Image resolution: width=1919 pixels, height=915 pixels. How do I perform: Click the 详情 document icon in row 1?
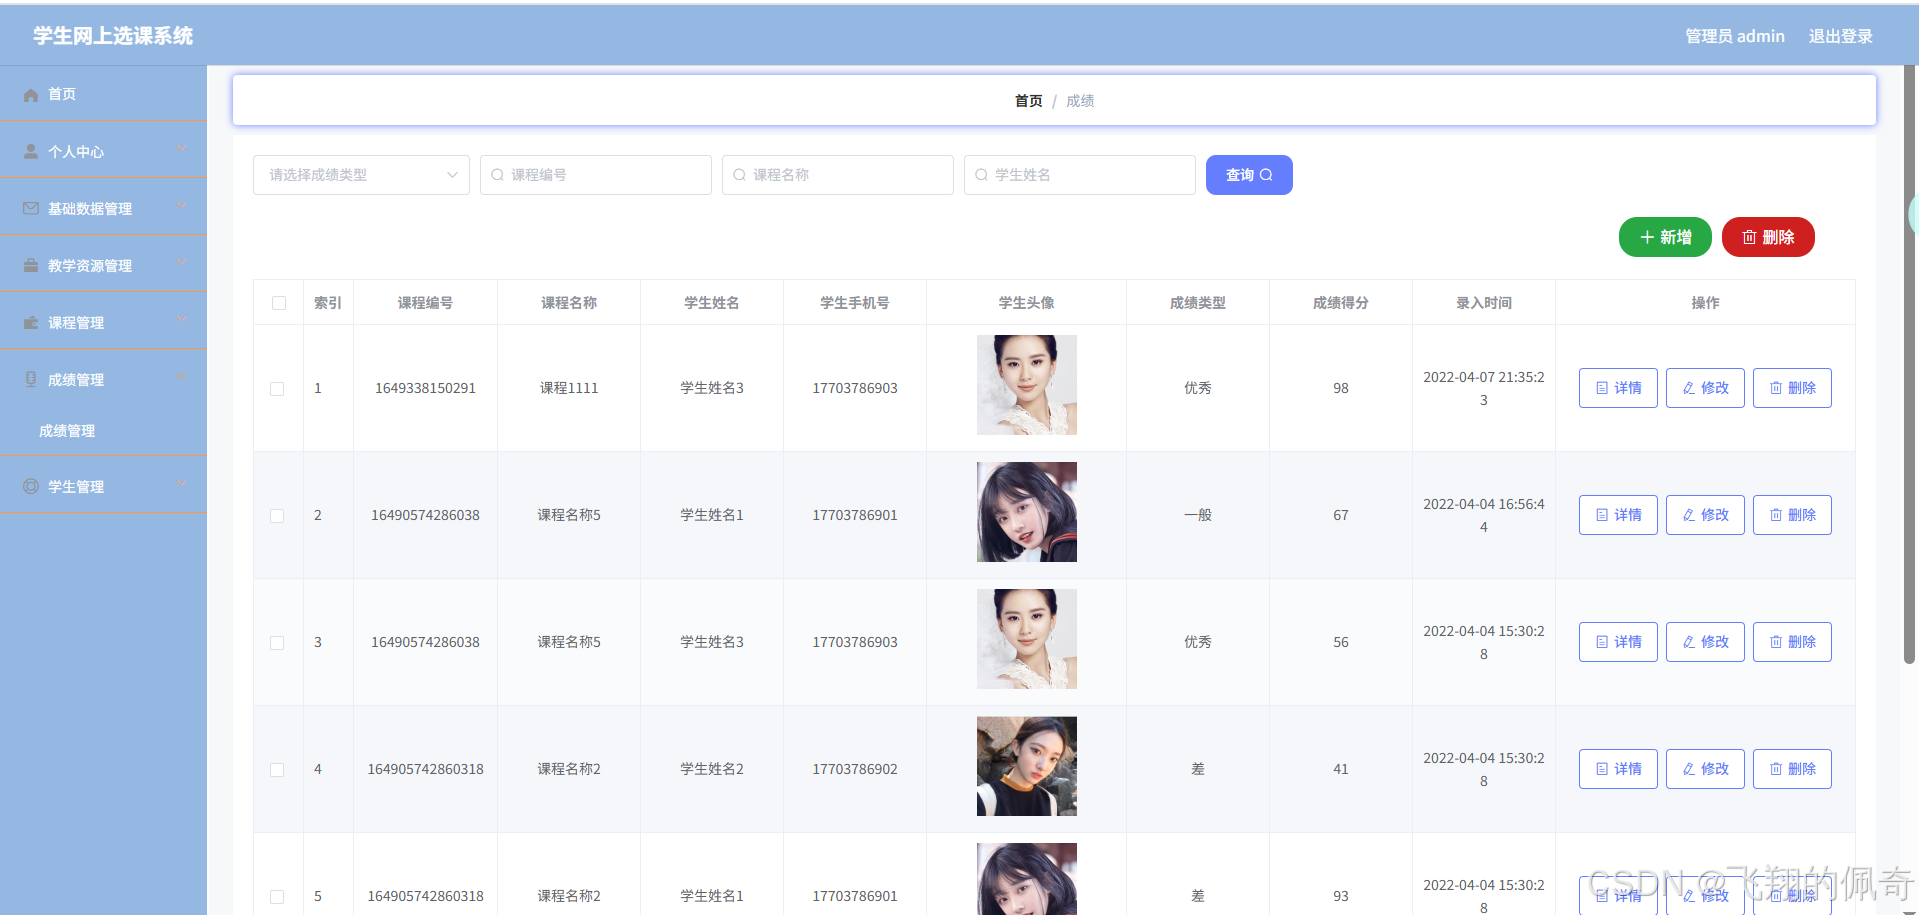1602,388
